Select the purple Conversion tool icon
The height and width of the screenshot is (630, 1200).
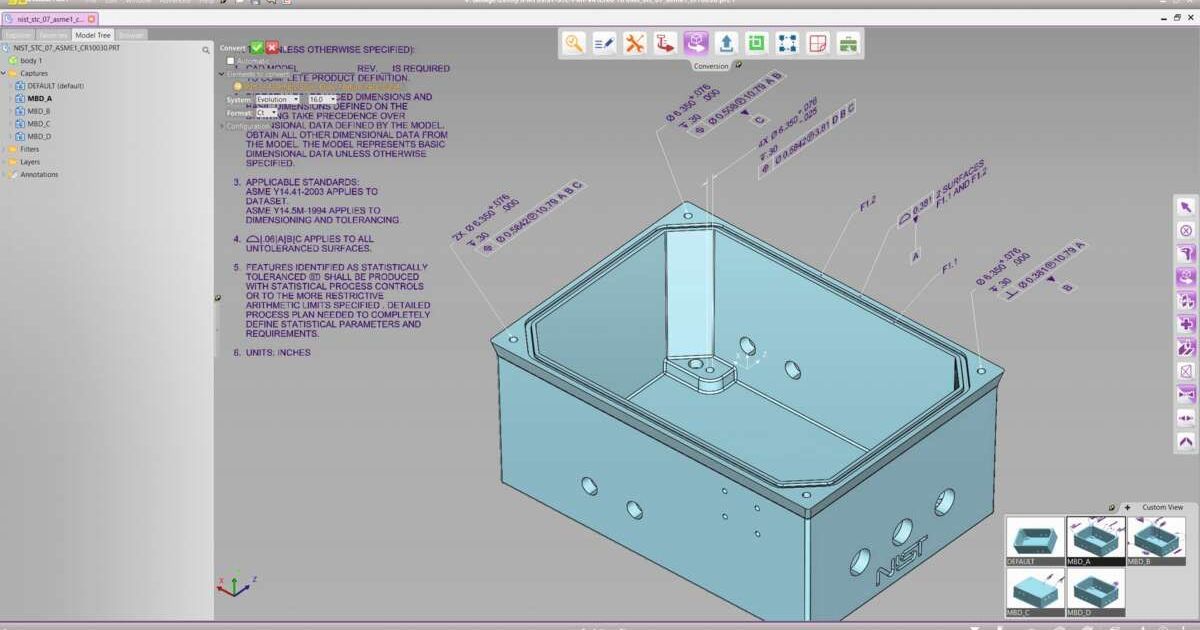[x=696, y=43]
